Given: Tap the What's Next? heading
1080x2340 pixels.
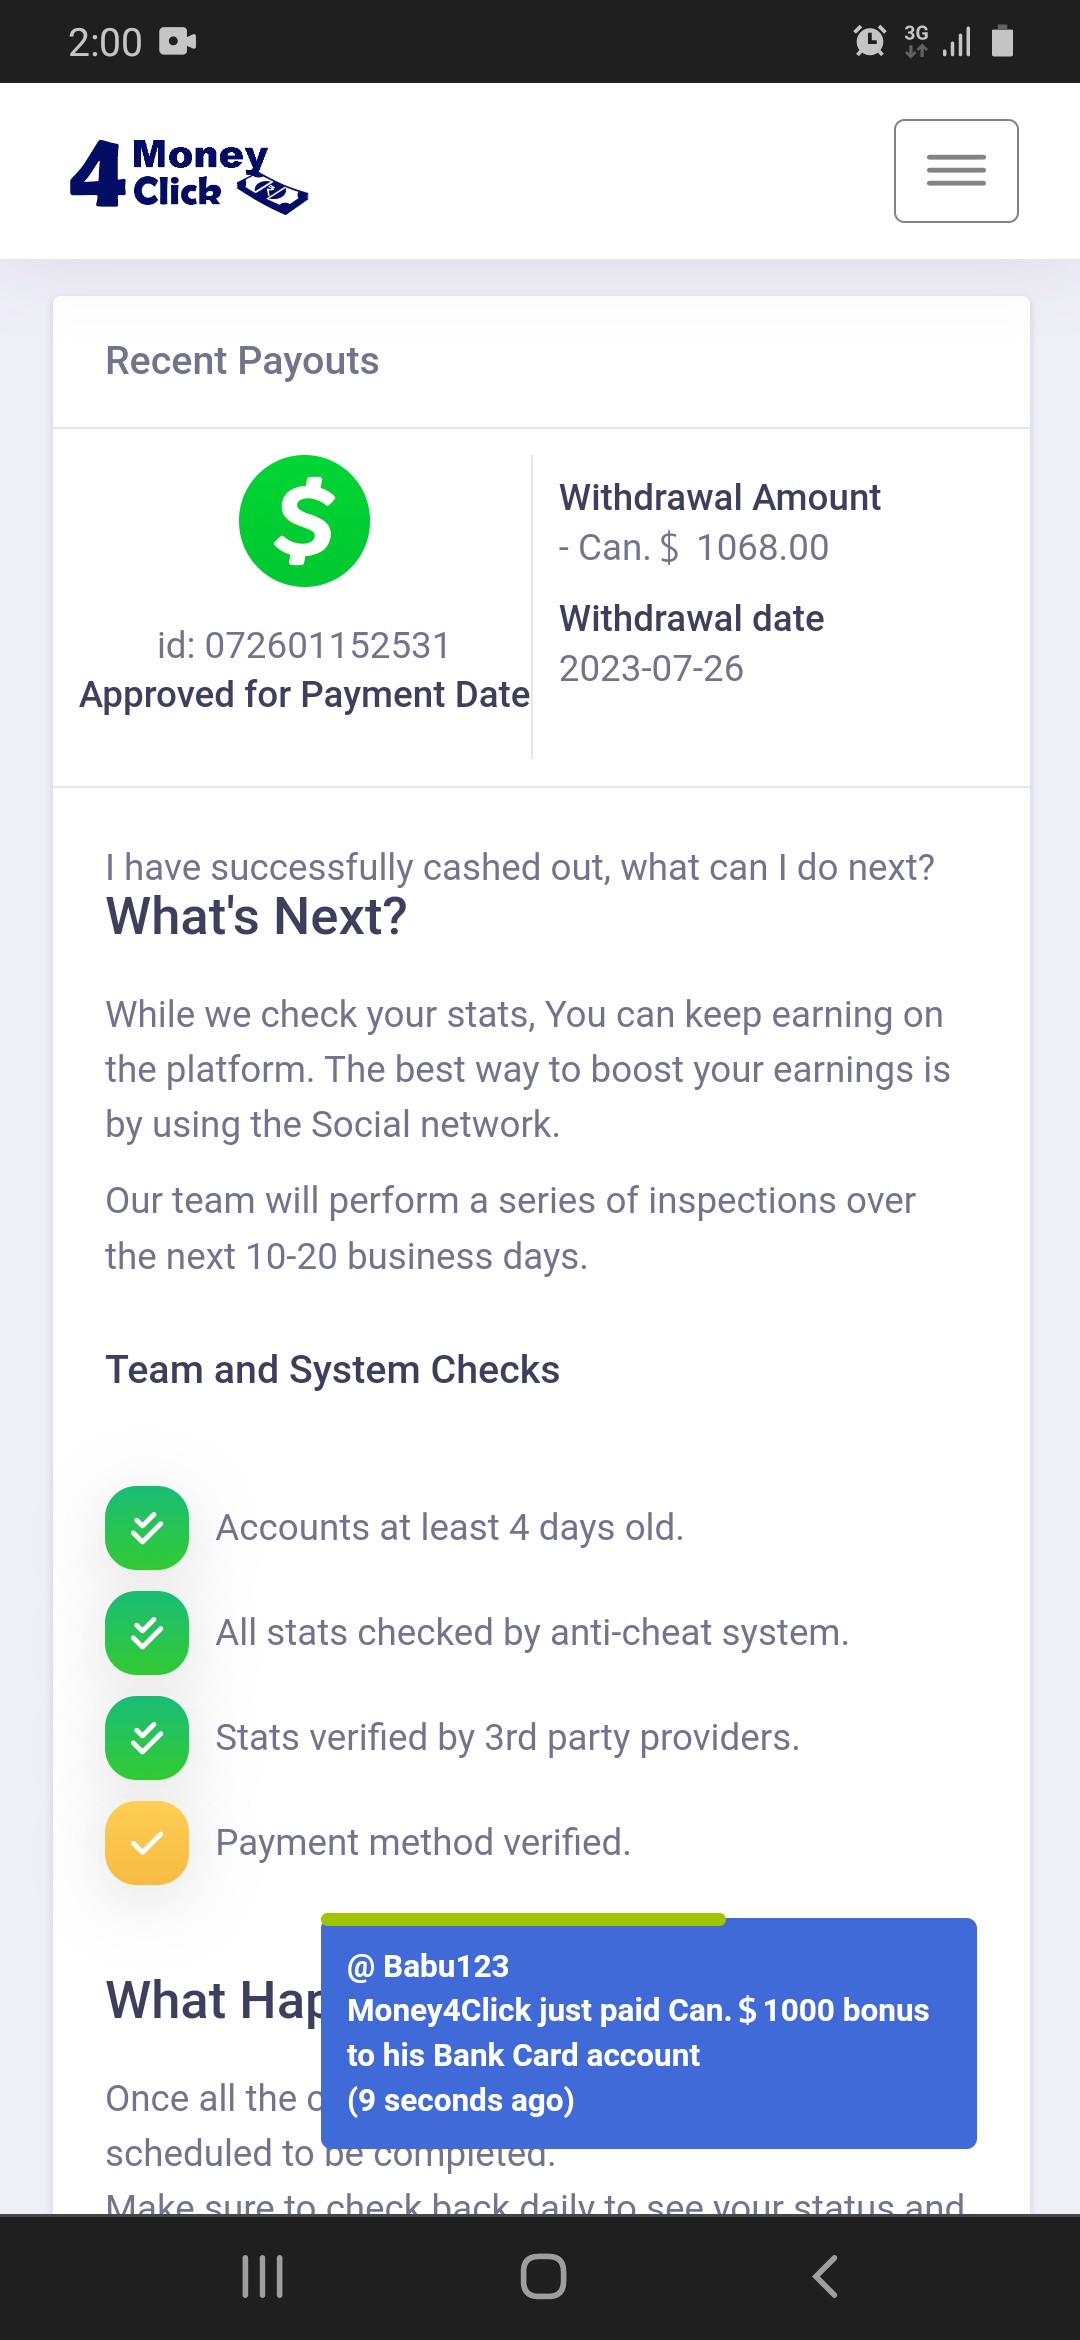Looking at the screenshot, I should point(256,917).
